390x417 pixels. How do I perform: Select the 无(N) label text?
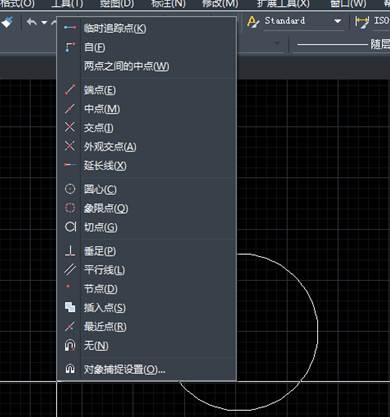tap(96, 345)
